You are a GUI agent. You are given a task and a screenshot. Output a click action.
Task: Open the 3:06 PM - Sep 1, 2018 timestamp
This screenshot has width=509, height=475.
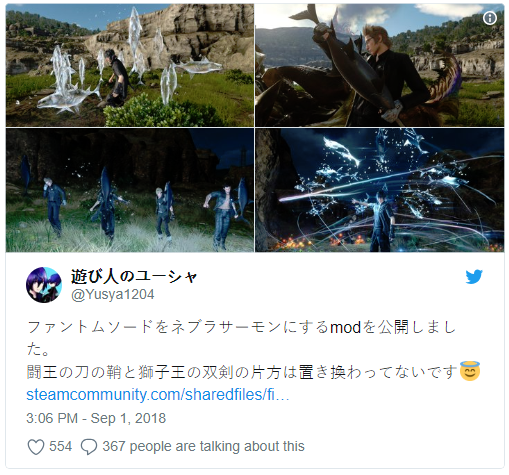[x=96, y=418]
